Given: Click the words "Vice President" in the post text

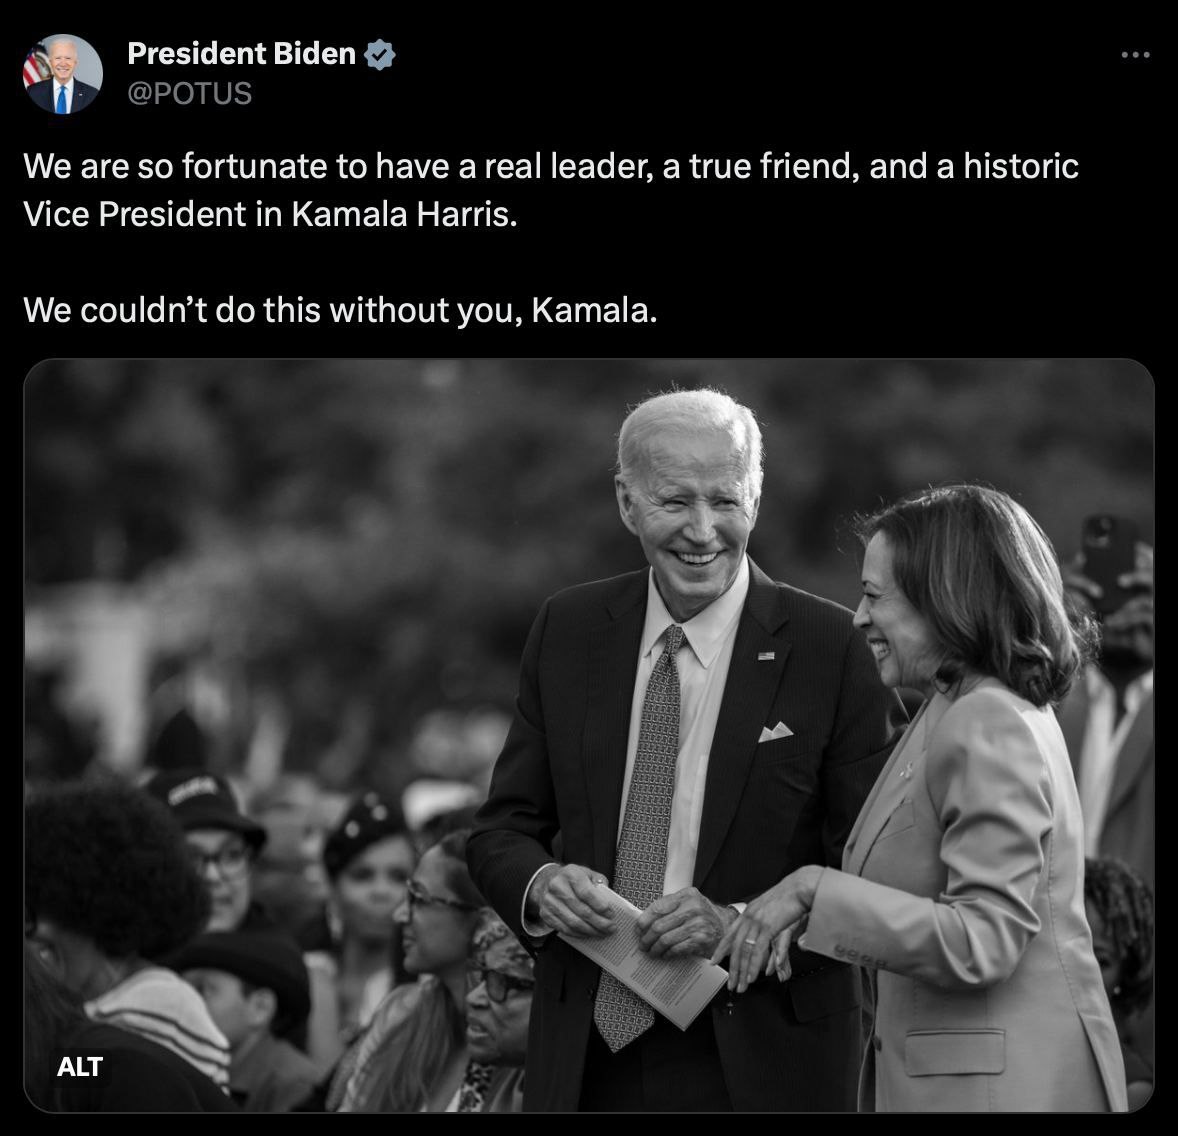Looking at the screenshot, I should click(x=134, y=215).
